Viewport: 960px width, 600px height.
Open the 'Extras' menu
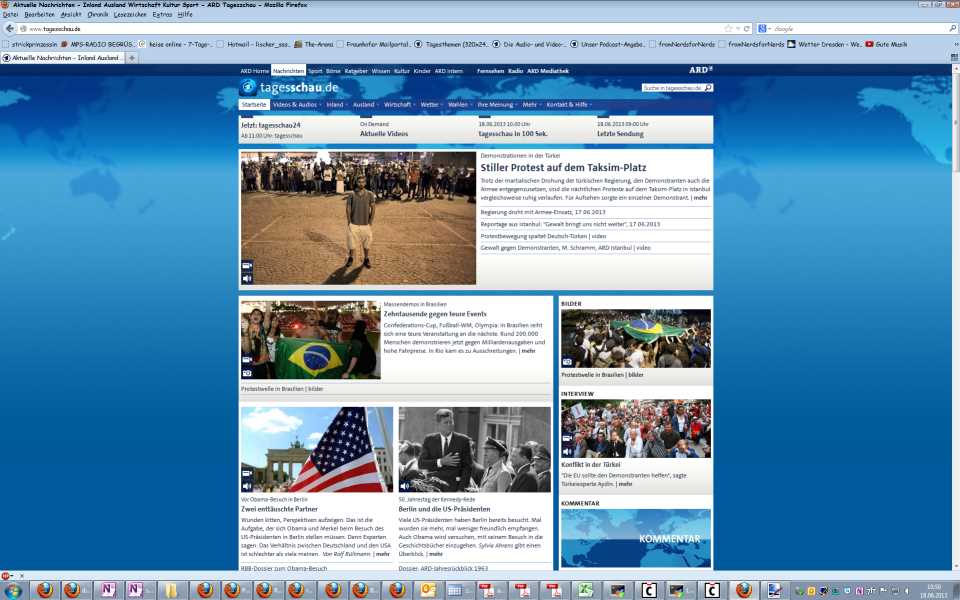pyautogui.click(x=162, y=14)
